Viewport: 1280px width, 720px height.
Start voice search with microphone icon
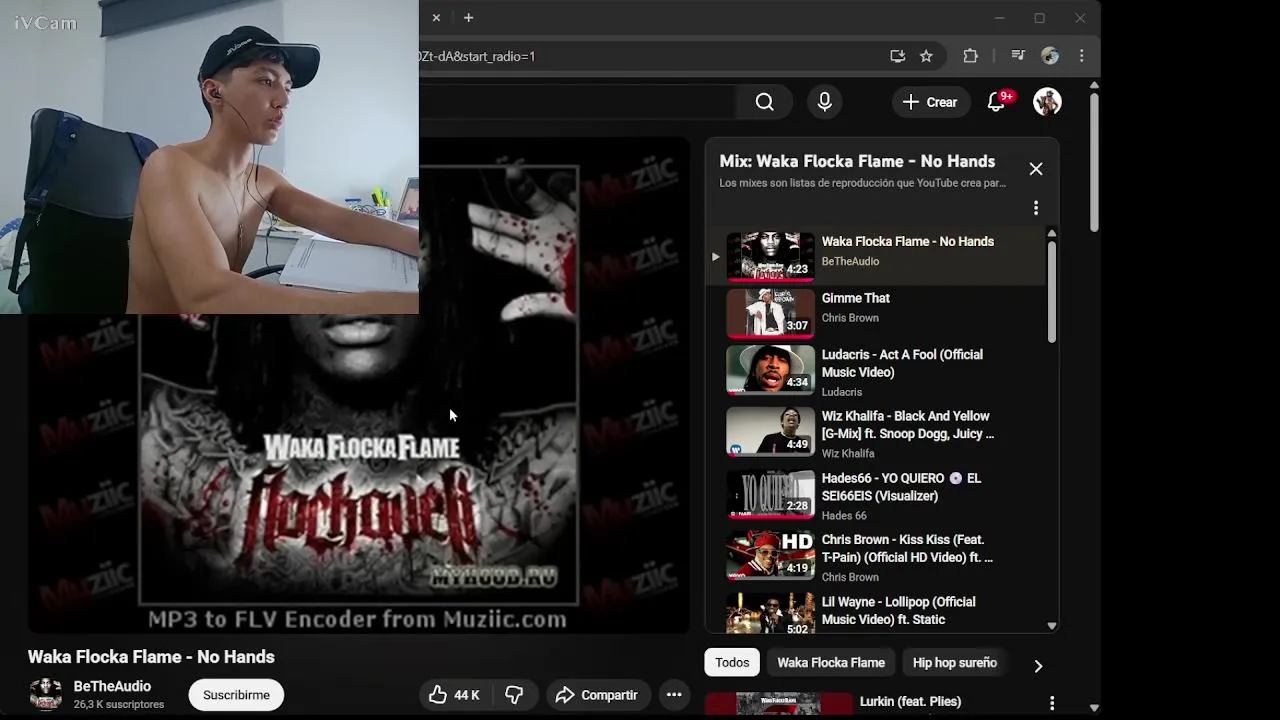click(824, 102)
